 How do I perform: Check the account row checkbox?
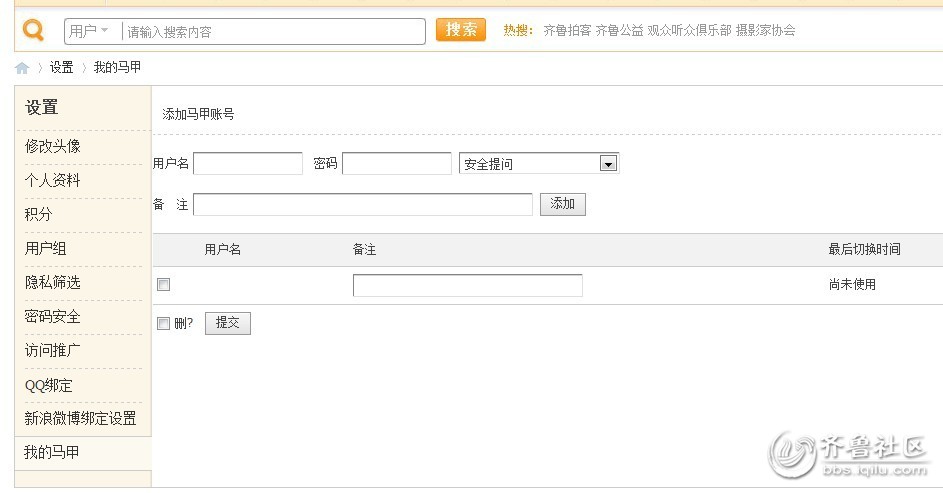tap(164, 285)
